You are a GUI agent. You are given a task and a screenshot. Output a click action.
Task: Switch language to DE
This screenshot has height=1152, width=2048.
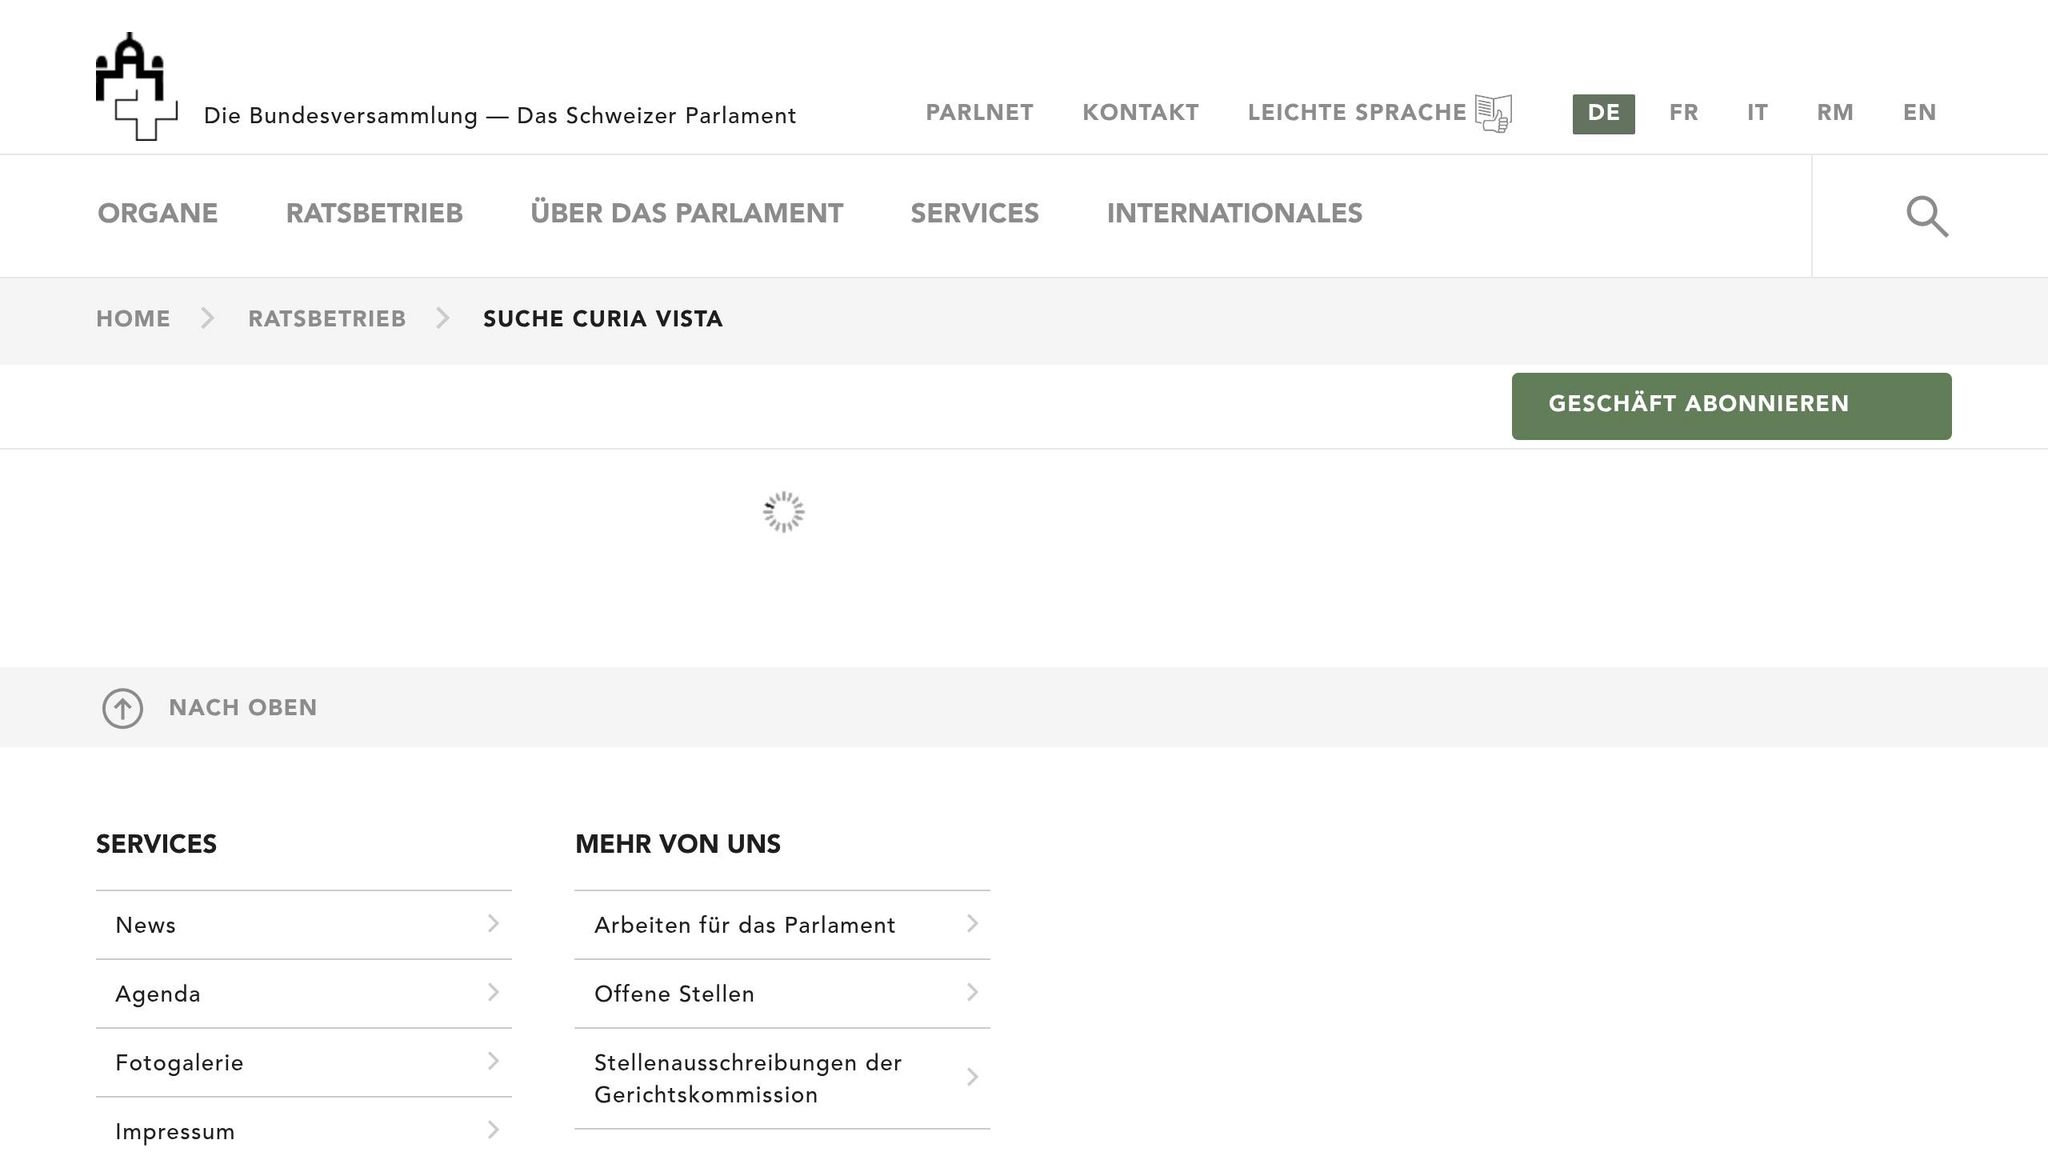coord(1603,114)
